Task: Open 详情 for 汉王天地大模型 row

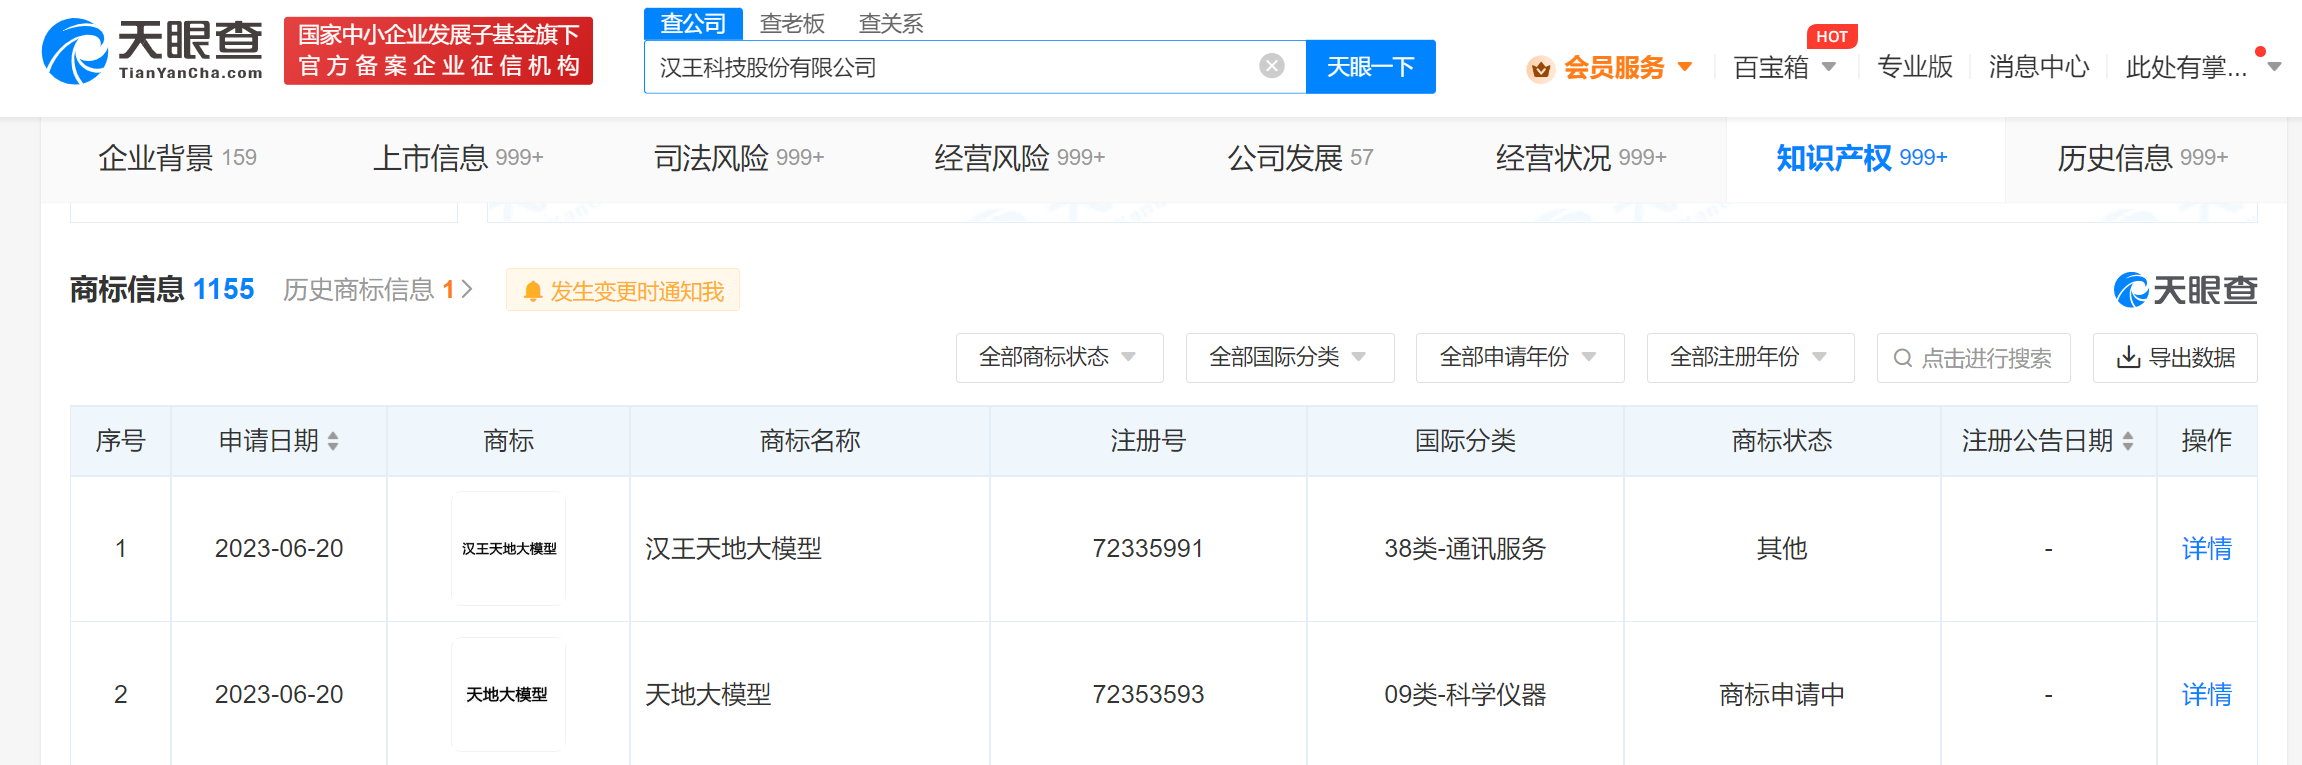Action: [2207, 548]
